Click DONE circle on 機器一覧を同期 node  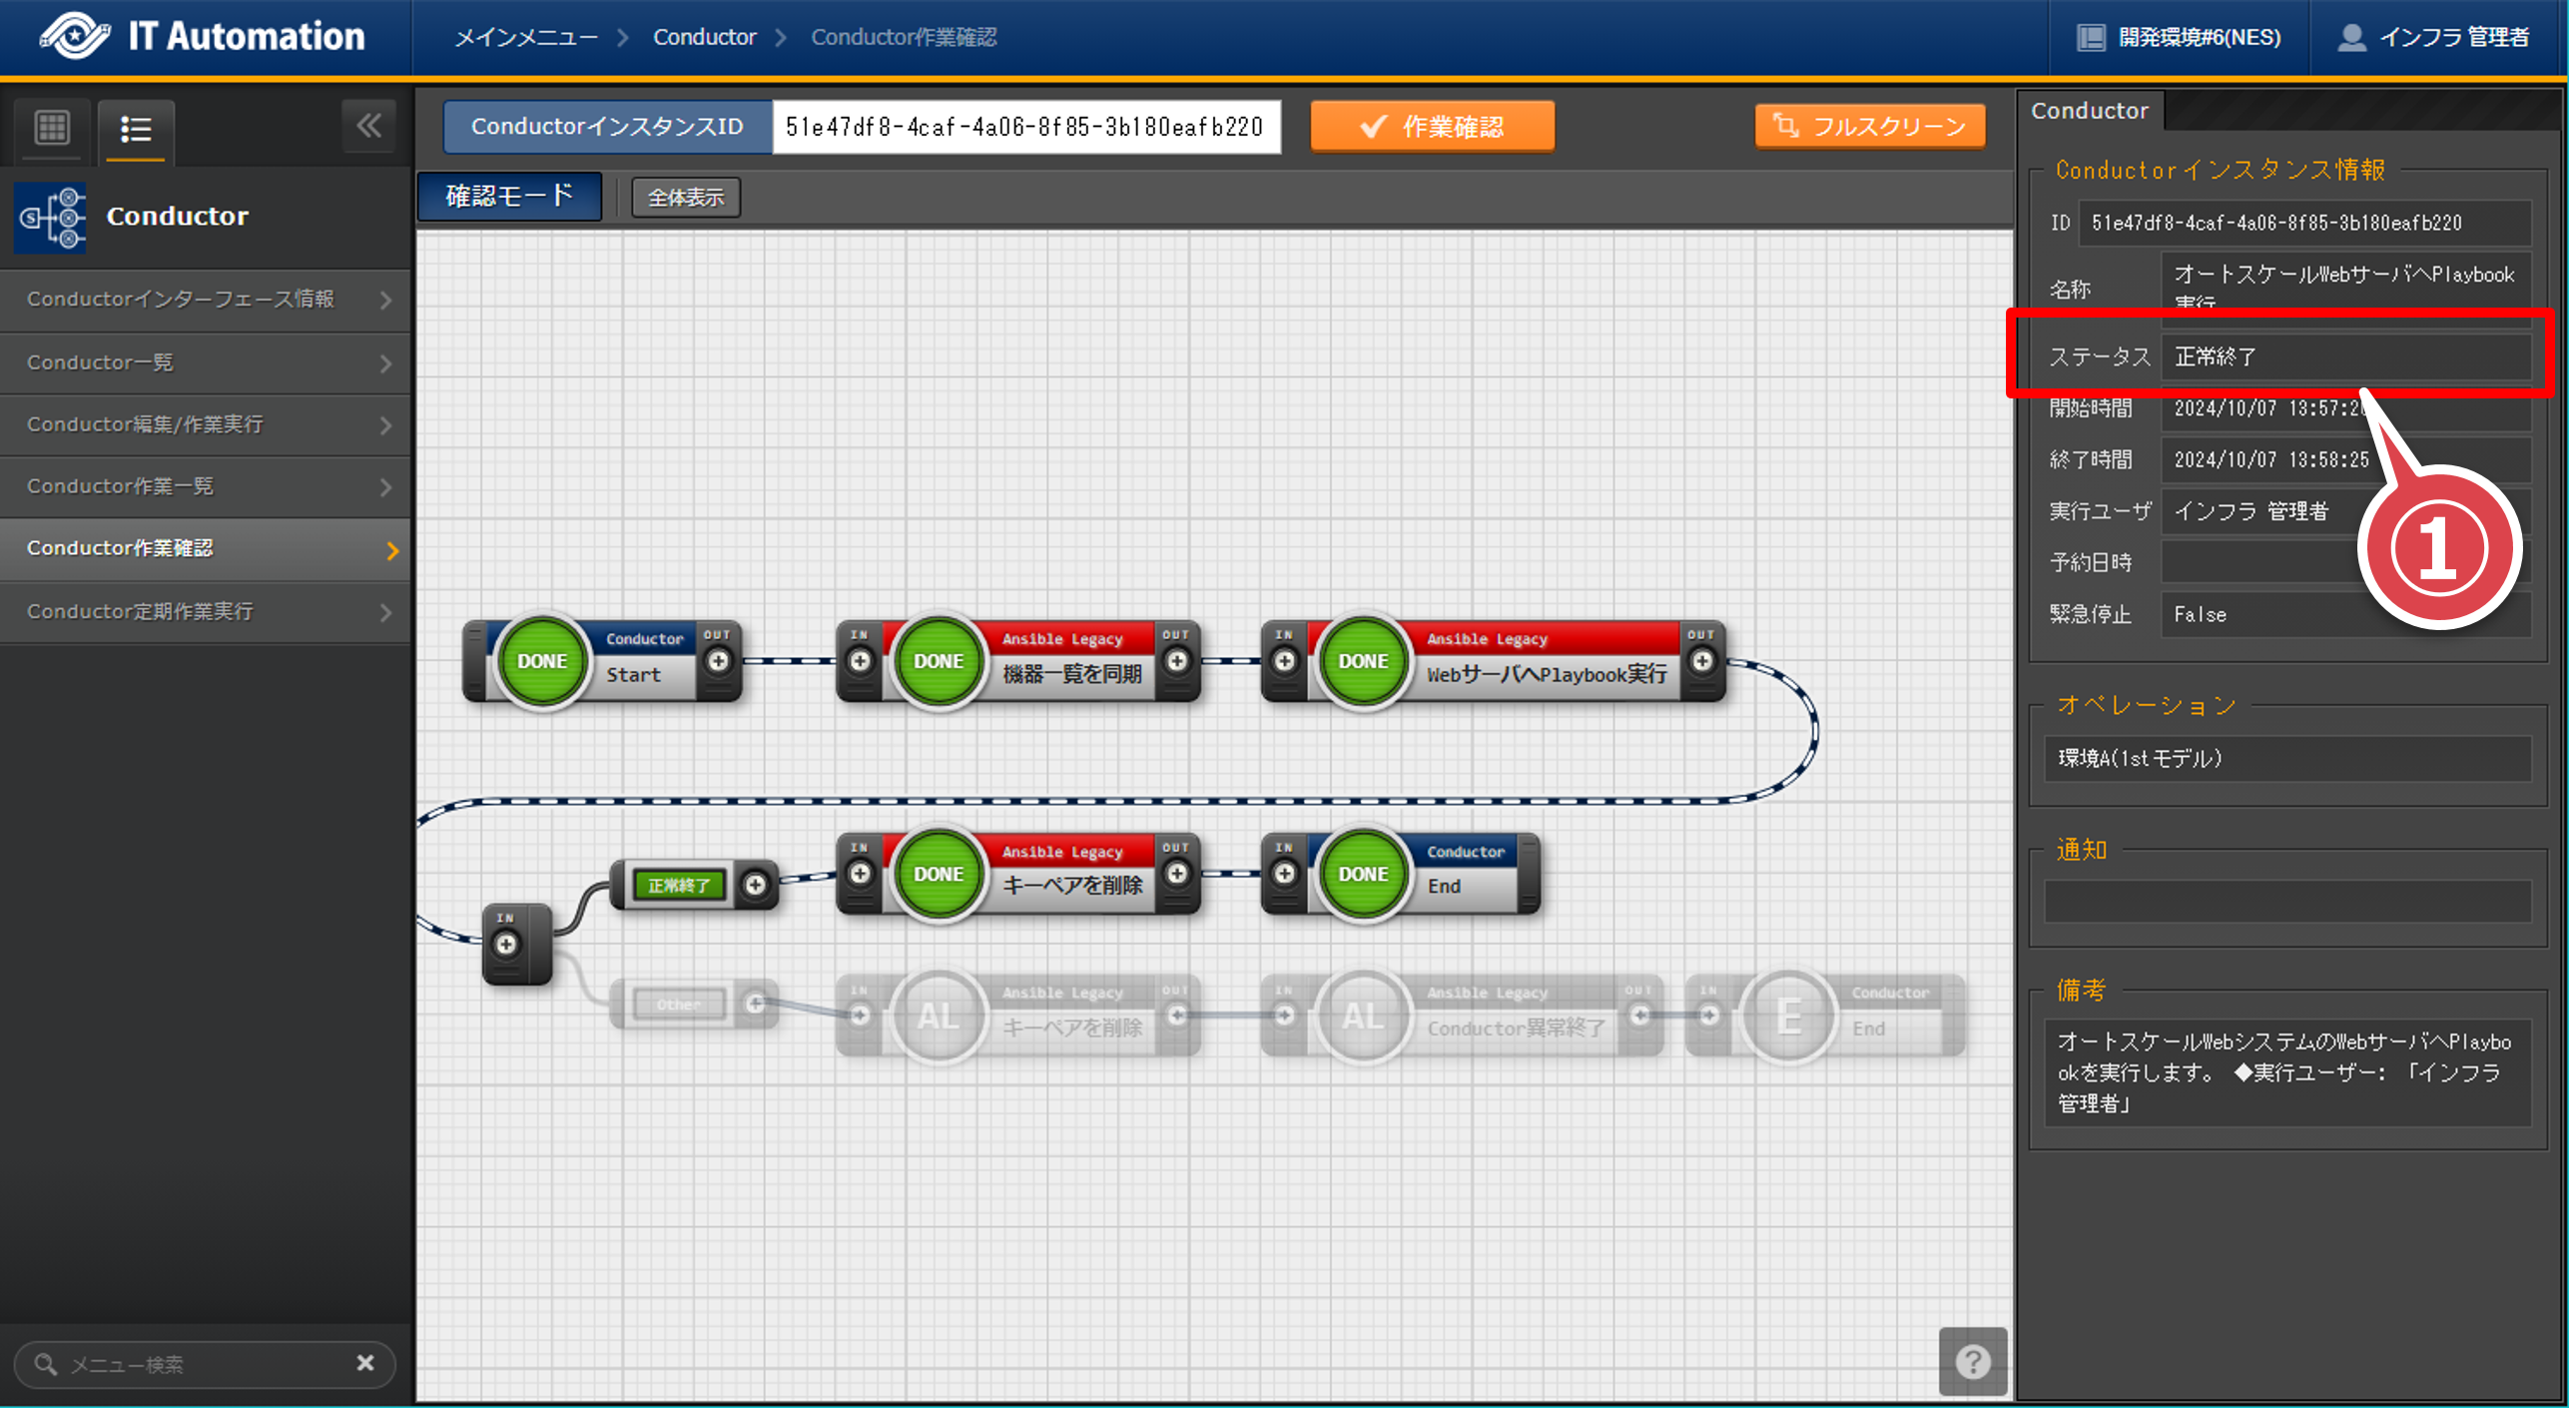pyautogui.click(x=938, y=661)
